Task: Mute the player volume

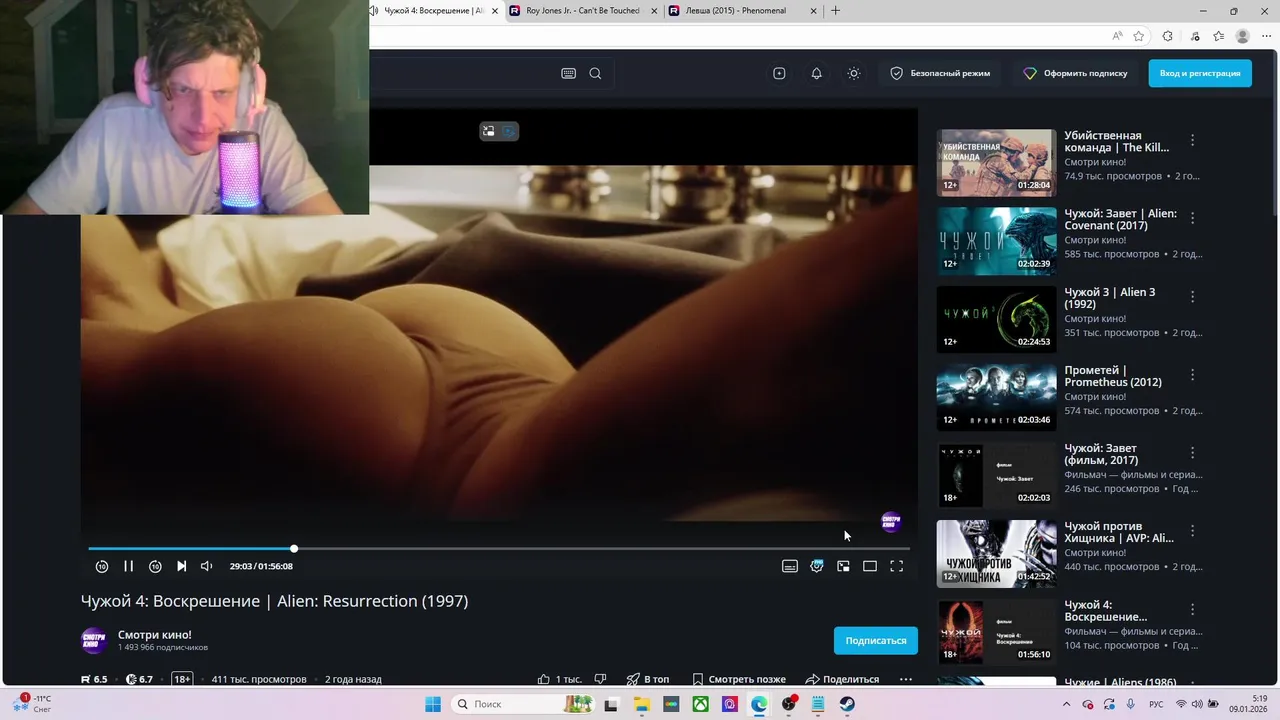Action: coord(207,566)
